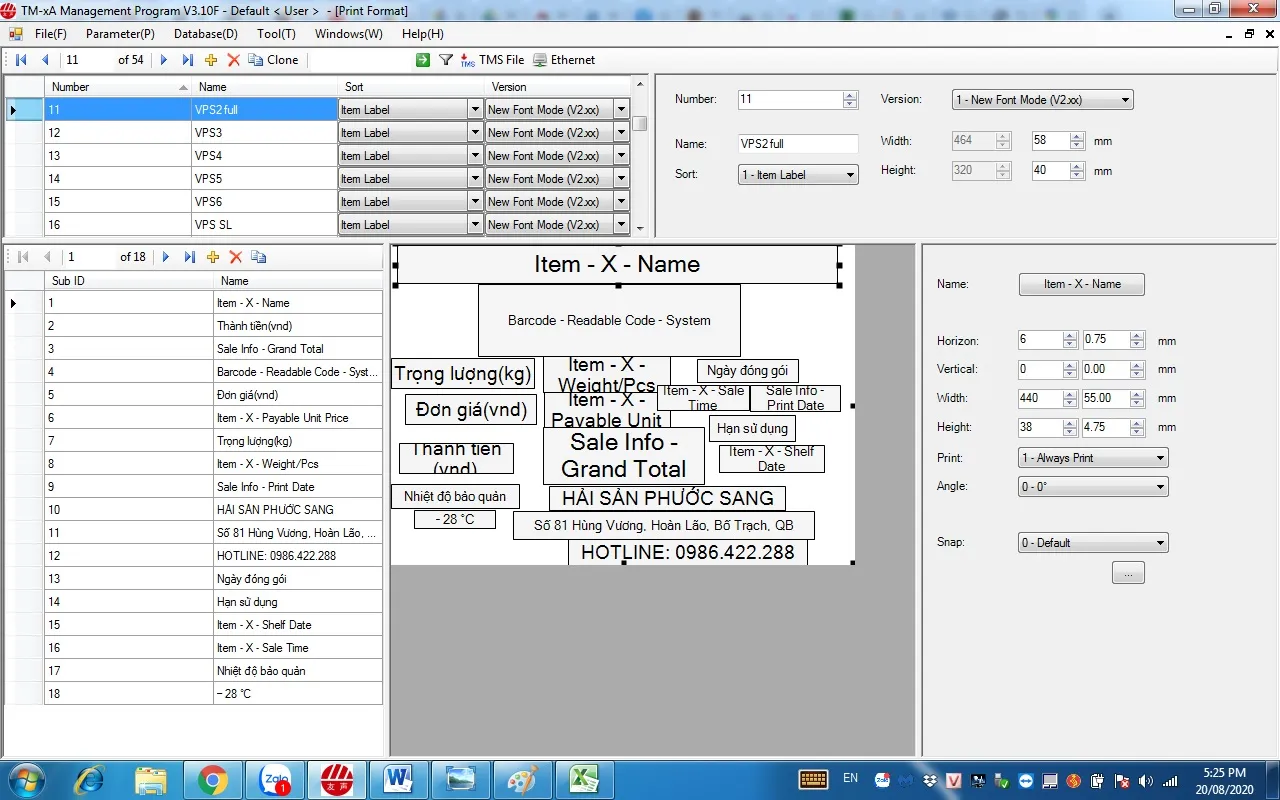The height and width of the screenshot is (800, 1280).
Task: Click the Width 55.00 mm input
Action: coord(1104,398)
